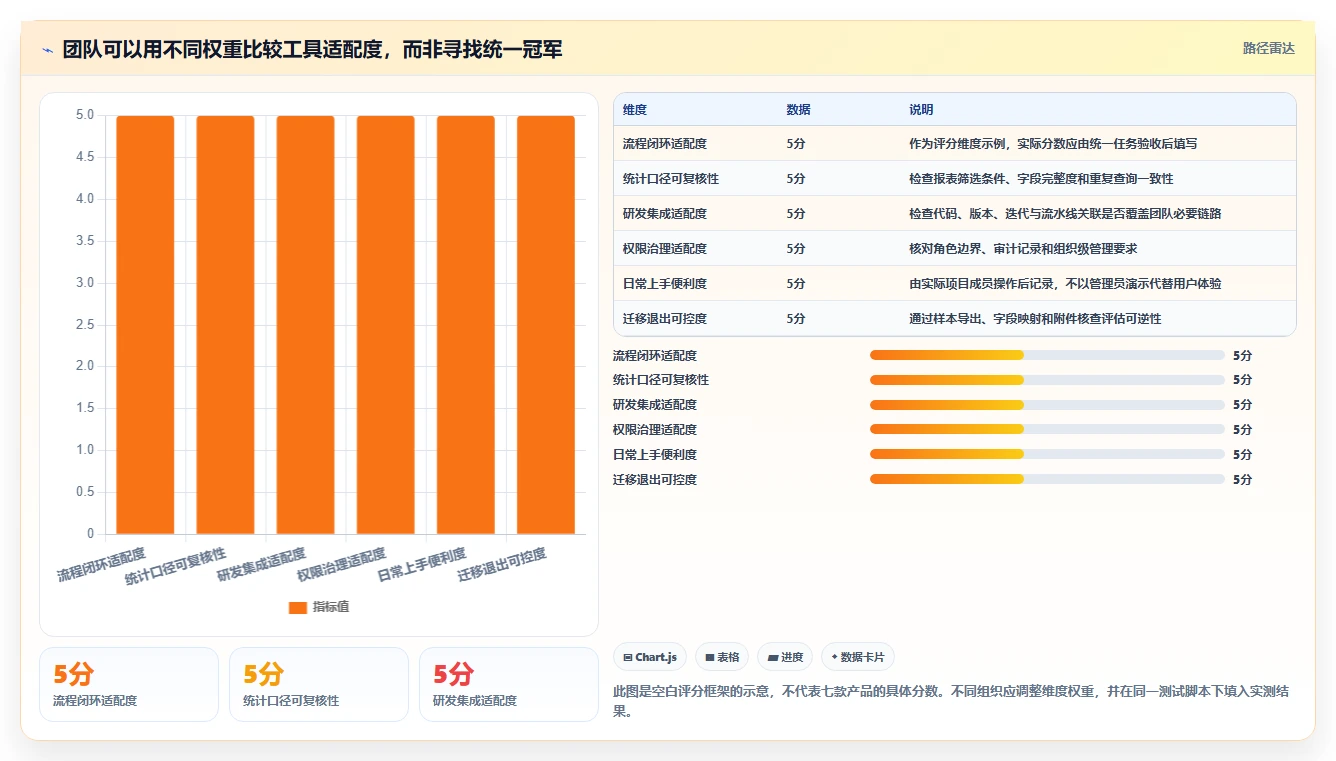Click description 检查报表筛选条件、字段完整度和重复查询一致性
The width and height of the screenshot is (1336, 761).
1041,179
